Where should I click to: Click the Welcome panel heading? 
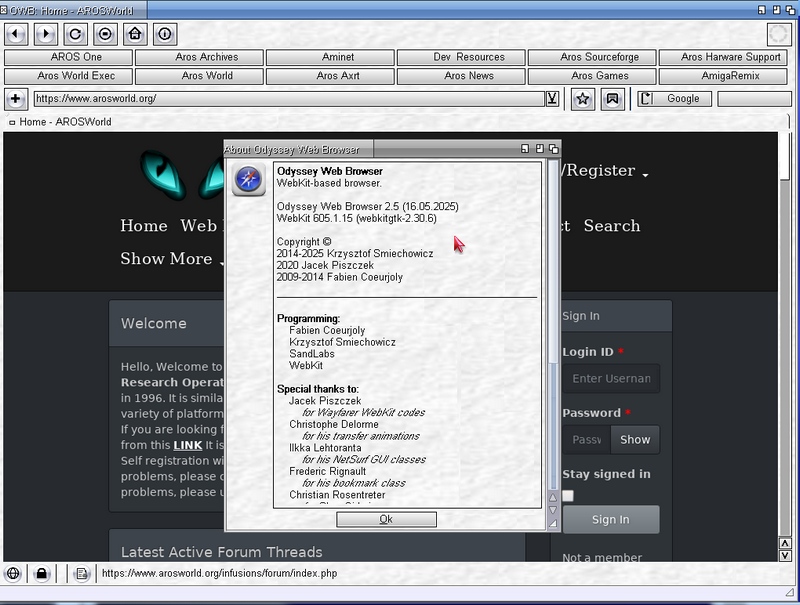[x=154, y=323]
